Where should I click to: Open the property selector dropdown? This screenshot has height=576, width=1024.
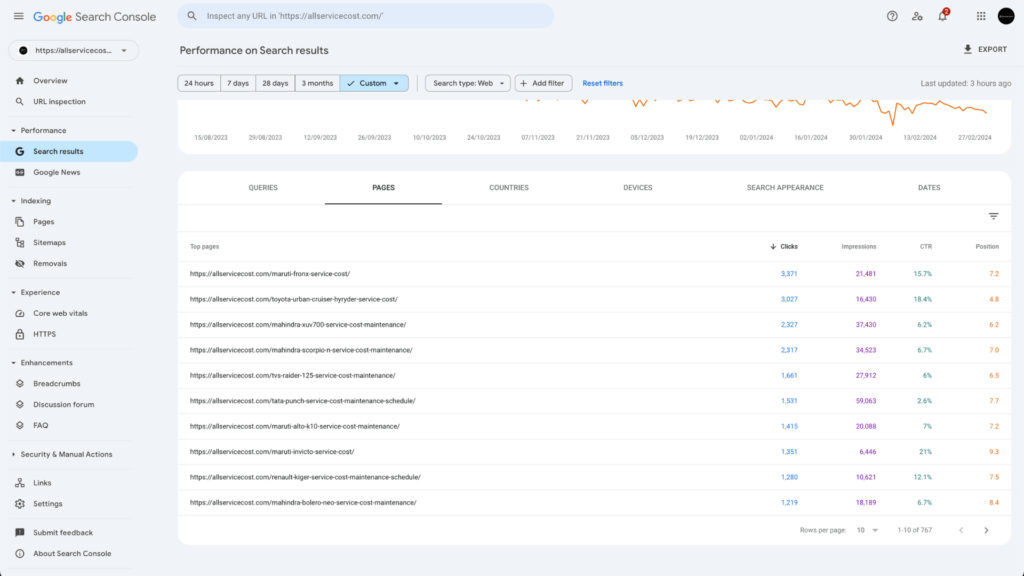point(73,50)
